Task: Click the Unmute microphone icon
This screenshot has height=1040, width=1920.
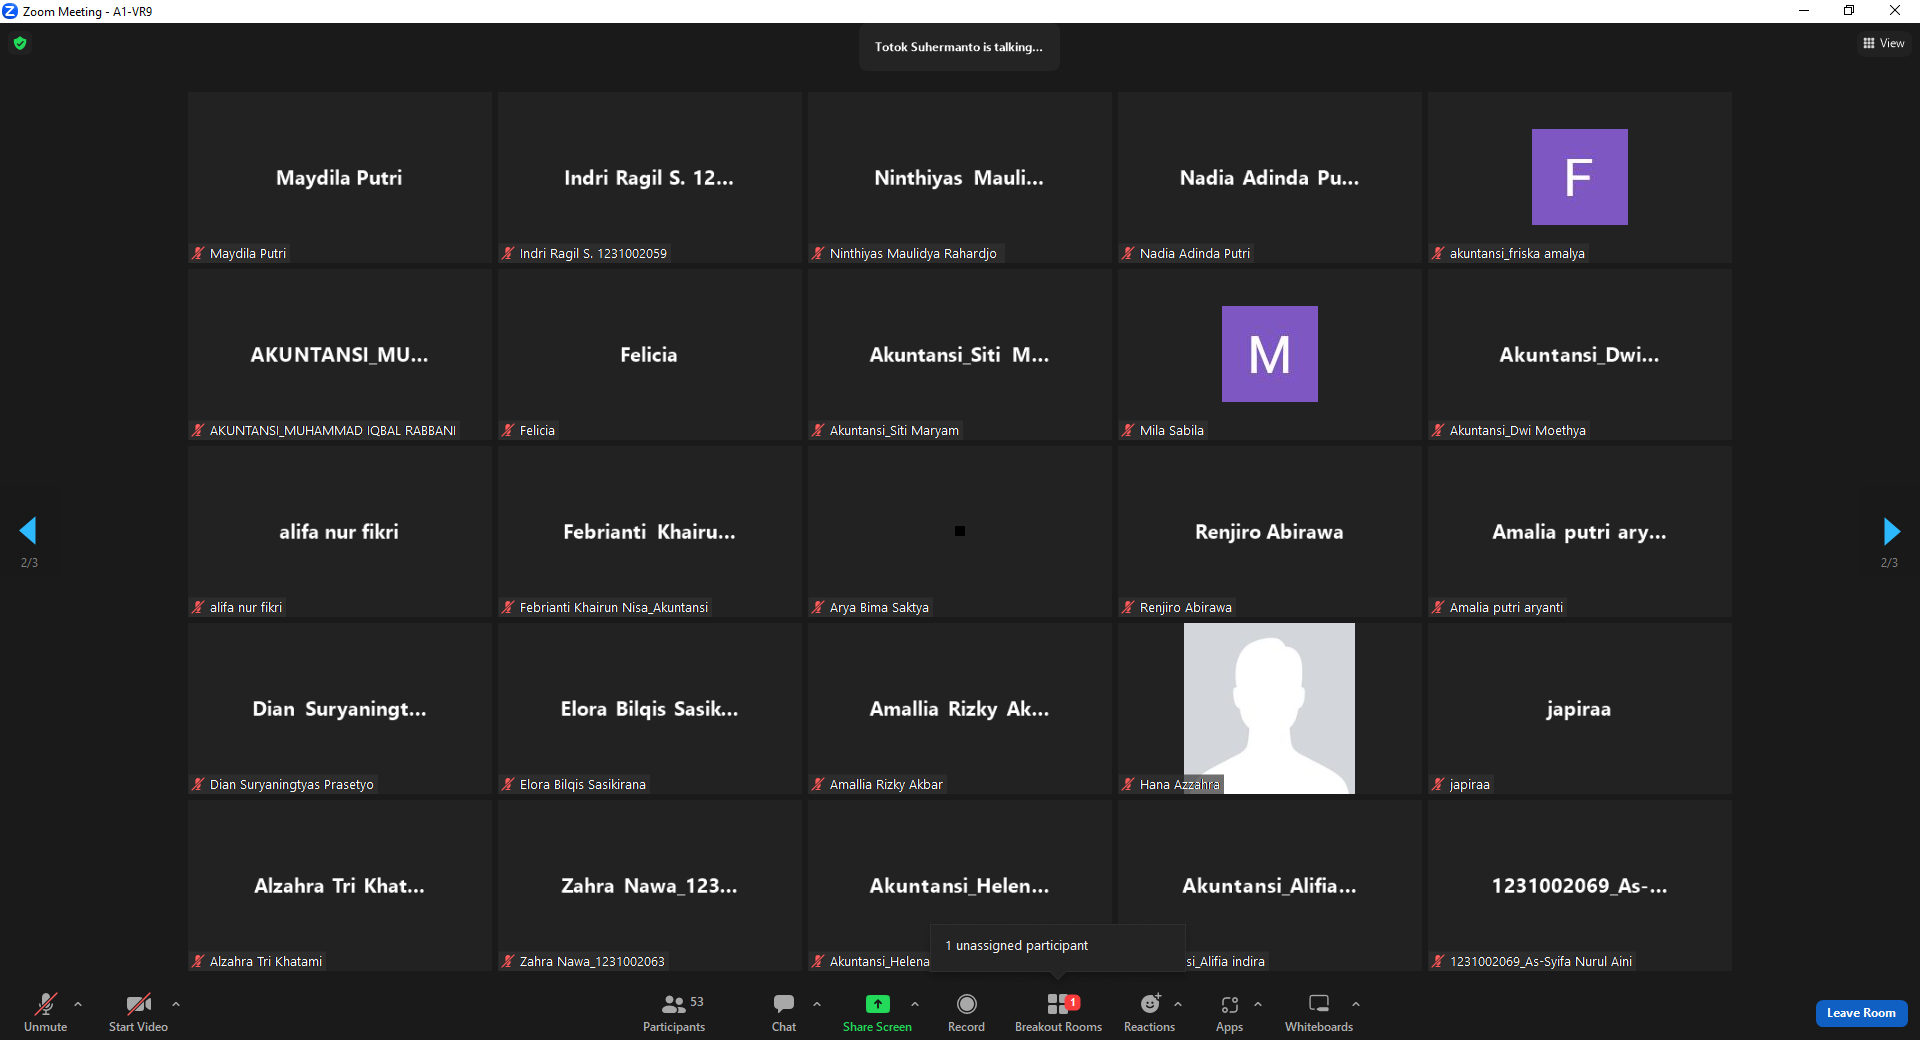Action: tap(46, 1004)
